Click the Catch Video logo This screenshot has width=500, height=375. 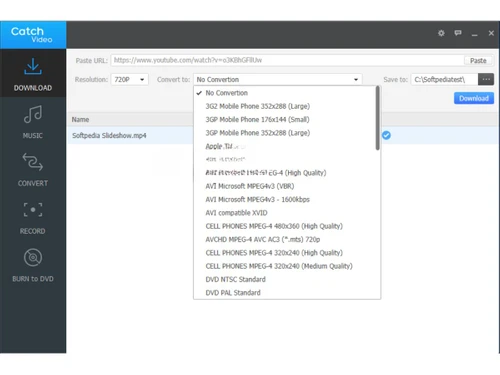click(33, 35)
